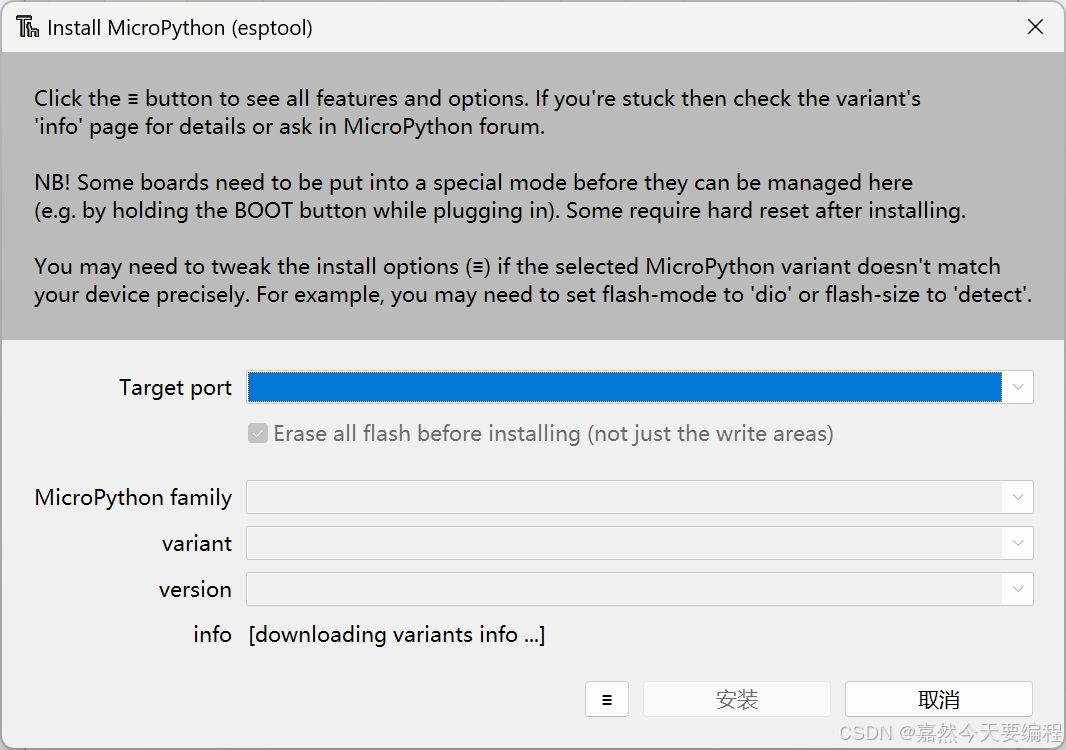Click the 'MicroPython family' label text
Viewport: 1066px width, 750px height.
(x=133, y=497)
